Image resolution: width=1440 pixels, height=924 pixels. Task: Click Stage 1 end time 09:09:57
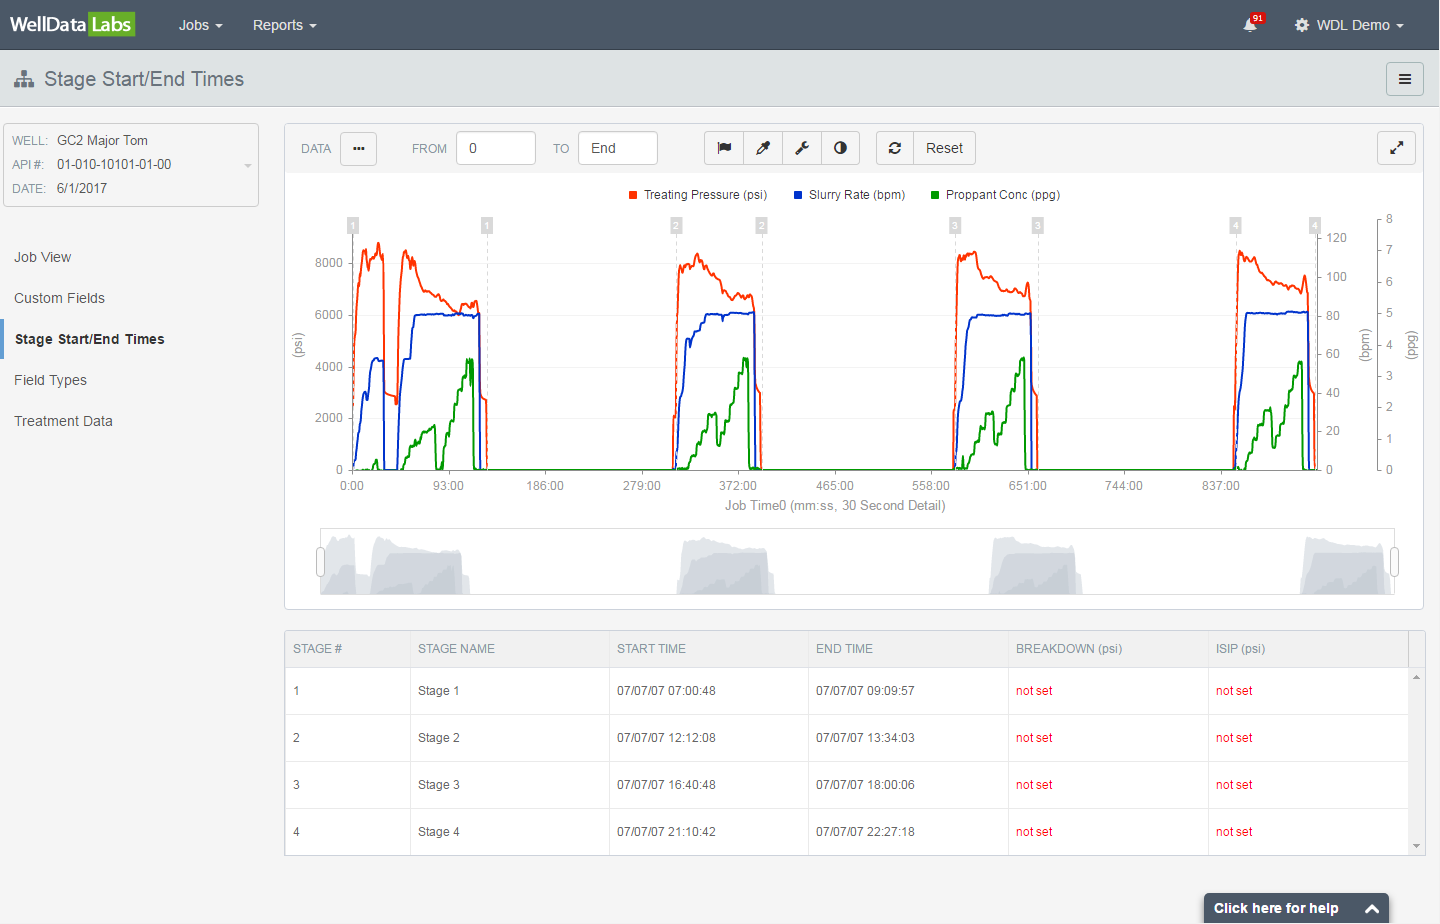(865, 691)
